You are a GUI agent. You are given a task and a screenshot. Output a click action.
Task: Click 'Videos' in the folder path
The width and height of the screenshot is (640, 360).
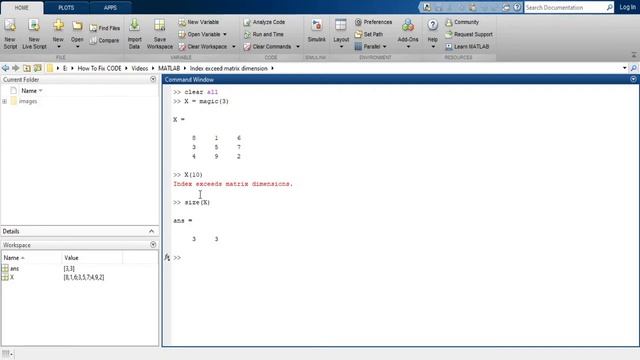click(x=140, y=68)
